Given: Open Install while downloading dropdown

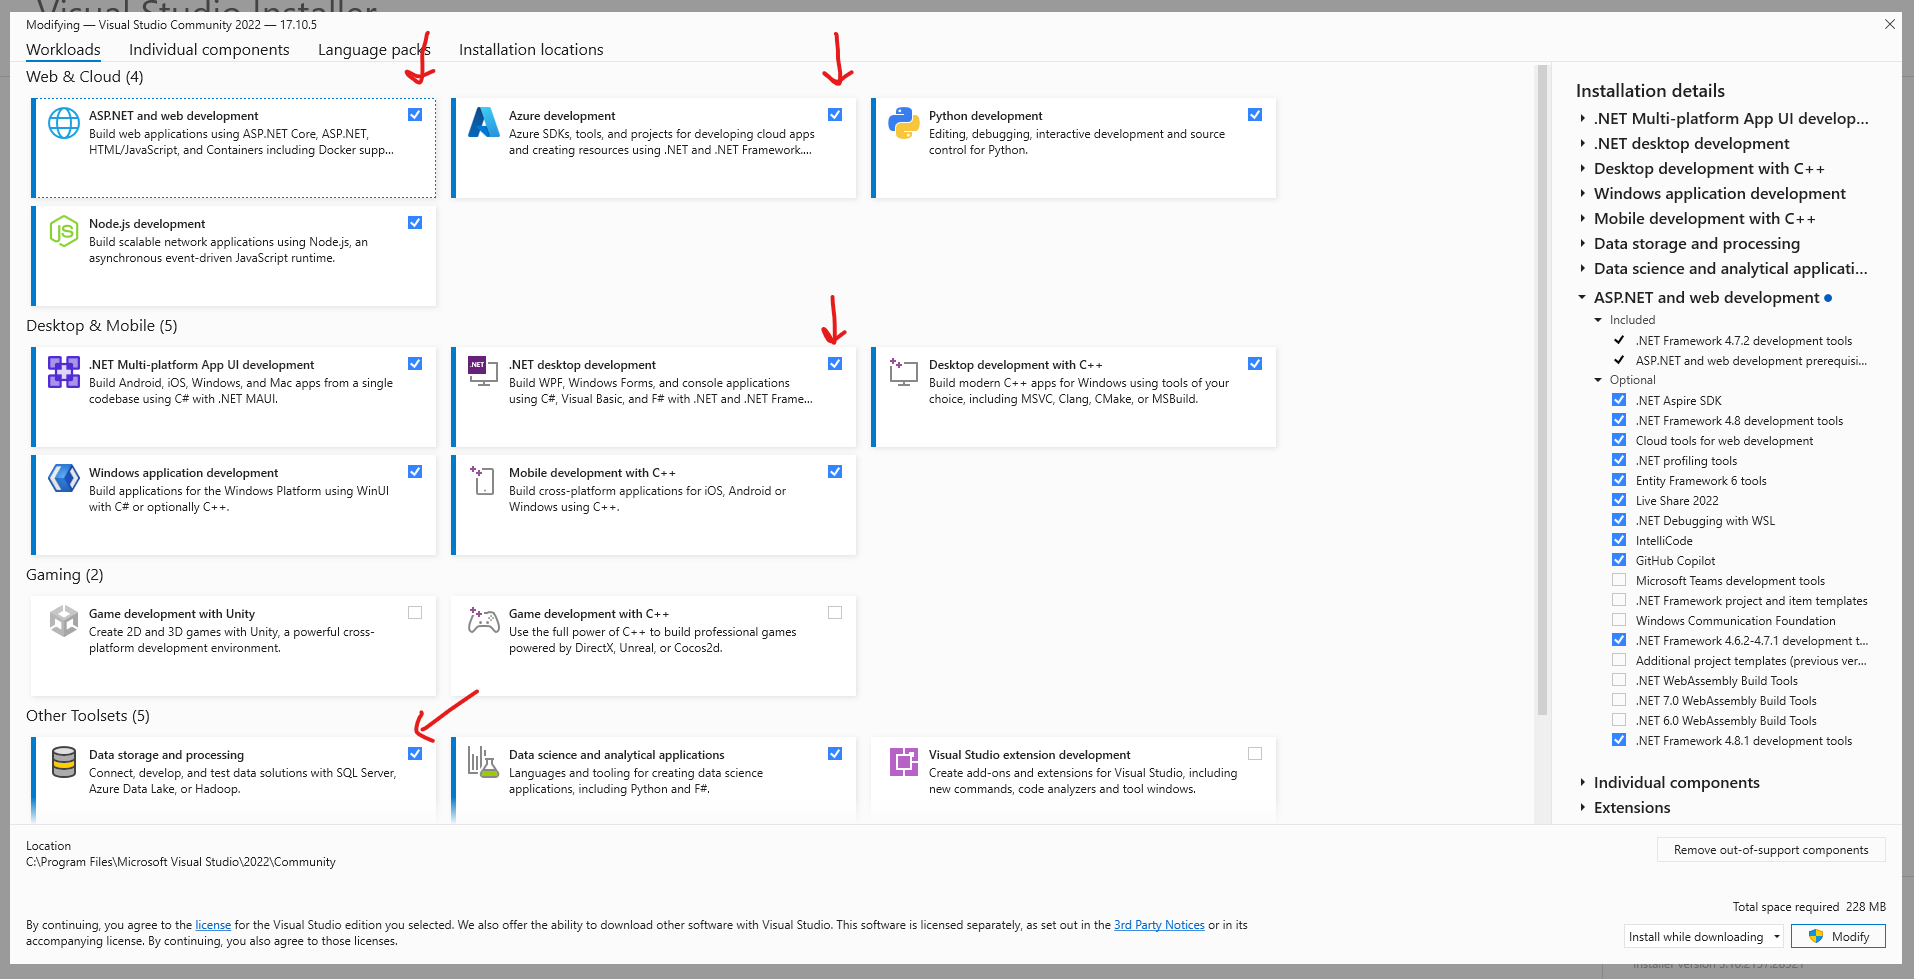Looking at the screenshot, I should click(x=1704, y=937).
